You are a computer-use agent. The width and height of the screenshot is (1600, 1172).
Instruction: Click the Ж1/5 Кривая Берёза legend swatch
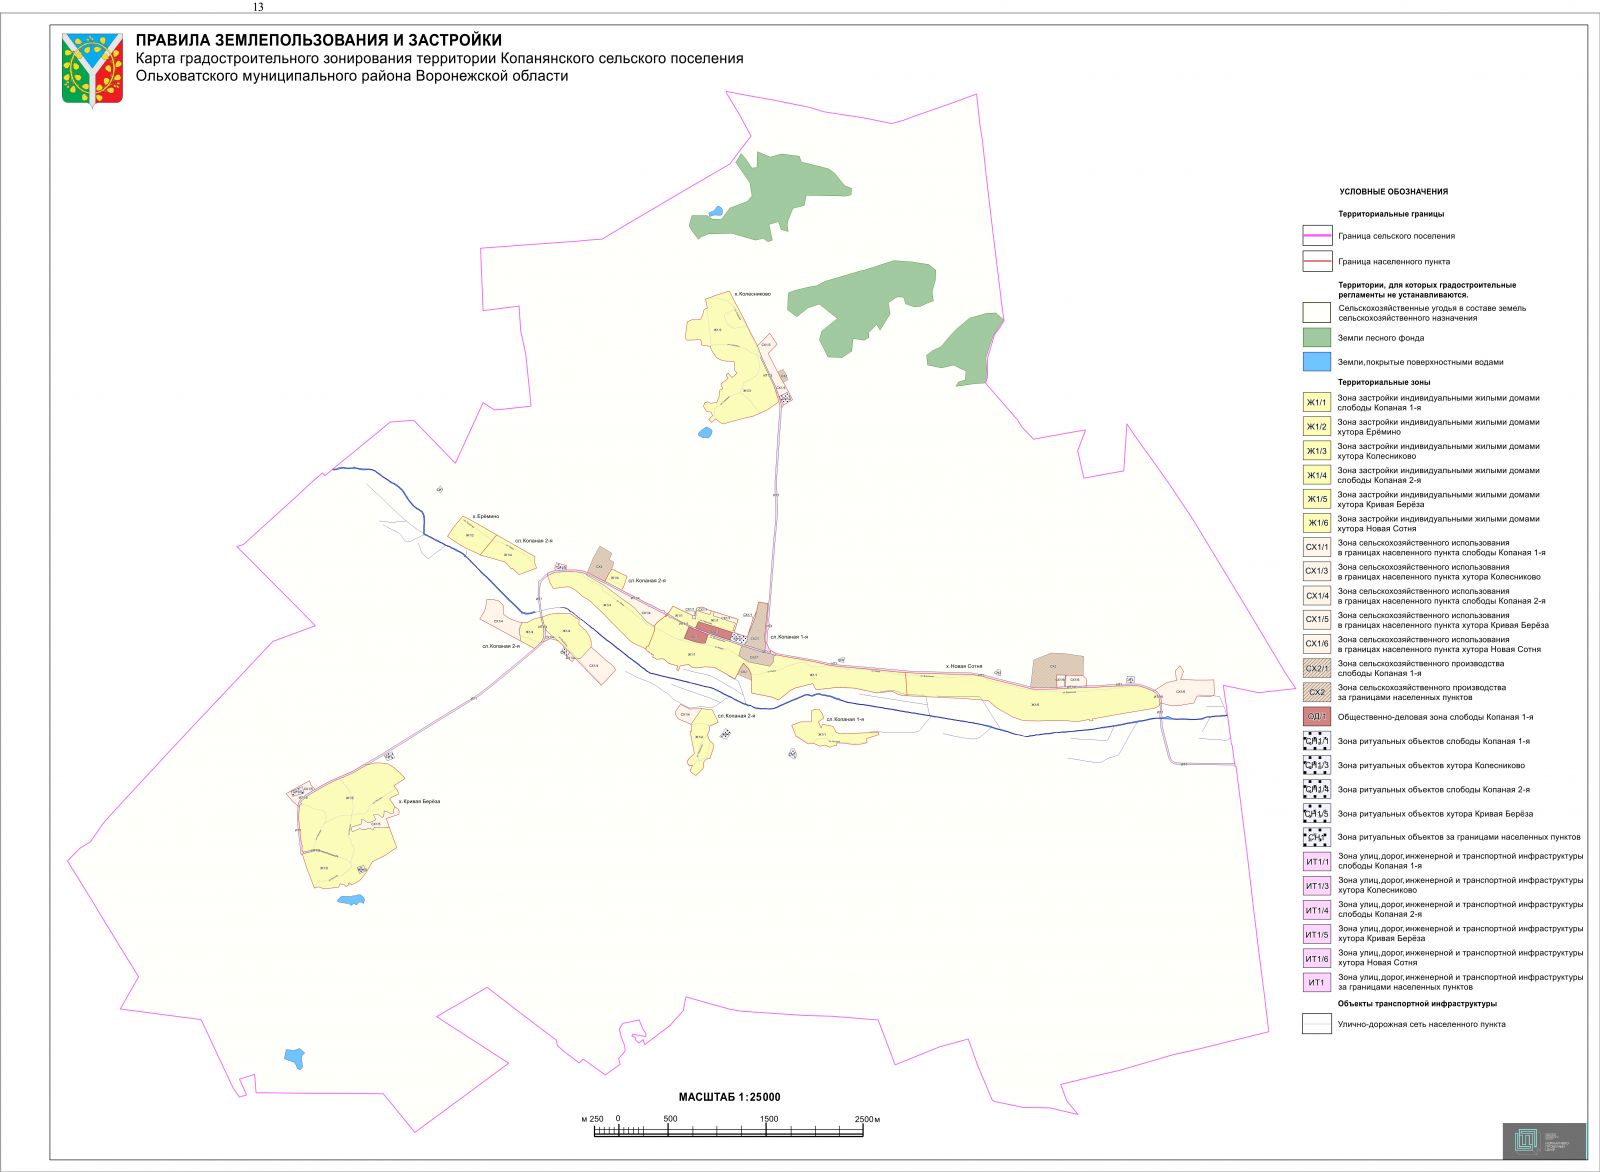click(1317, 499)
